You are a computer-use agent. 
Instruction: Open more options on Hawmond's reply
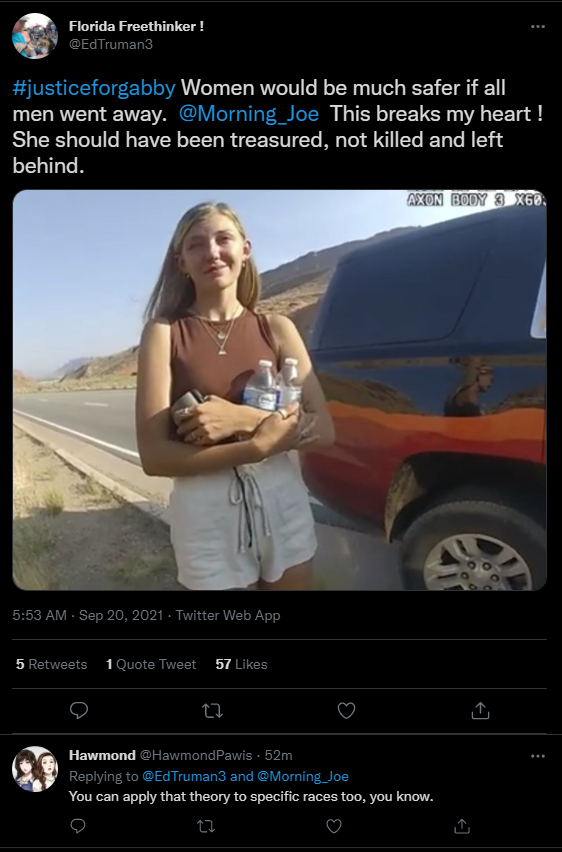click(x=538, y=756)
